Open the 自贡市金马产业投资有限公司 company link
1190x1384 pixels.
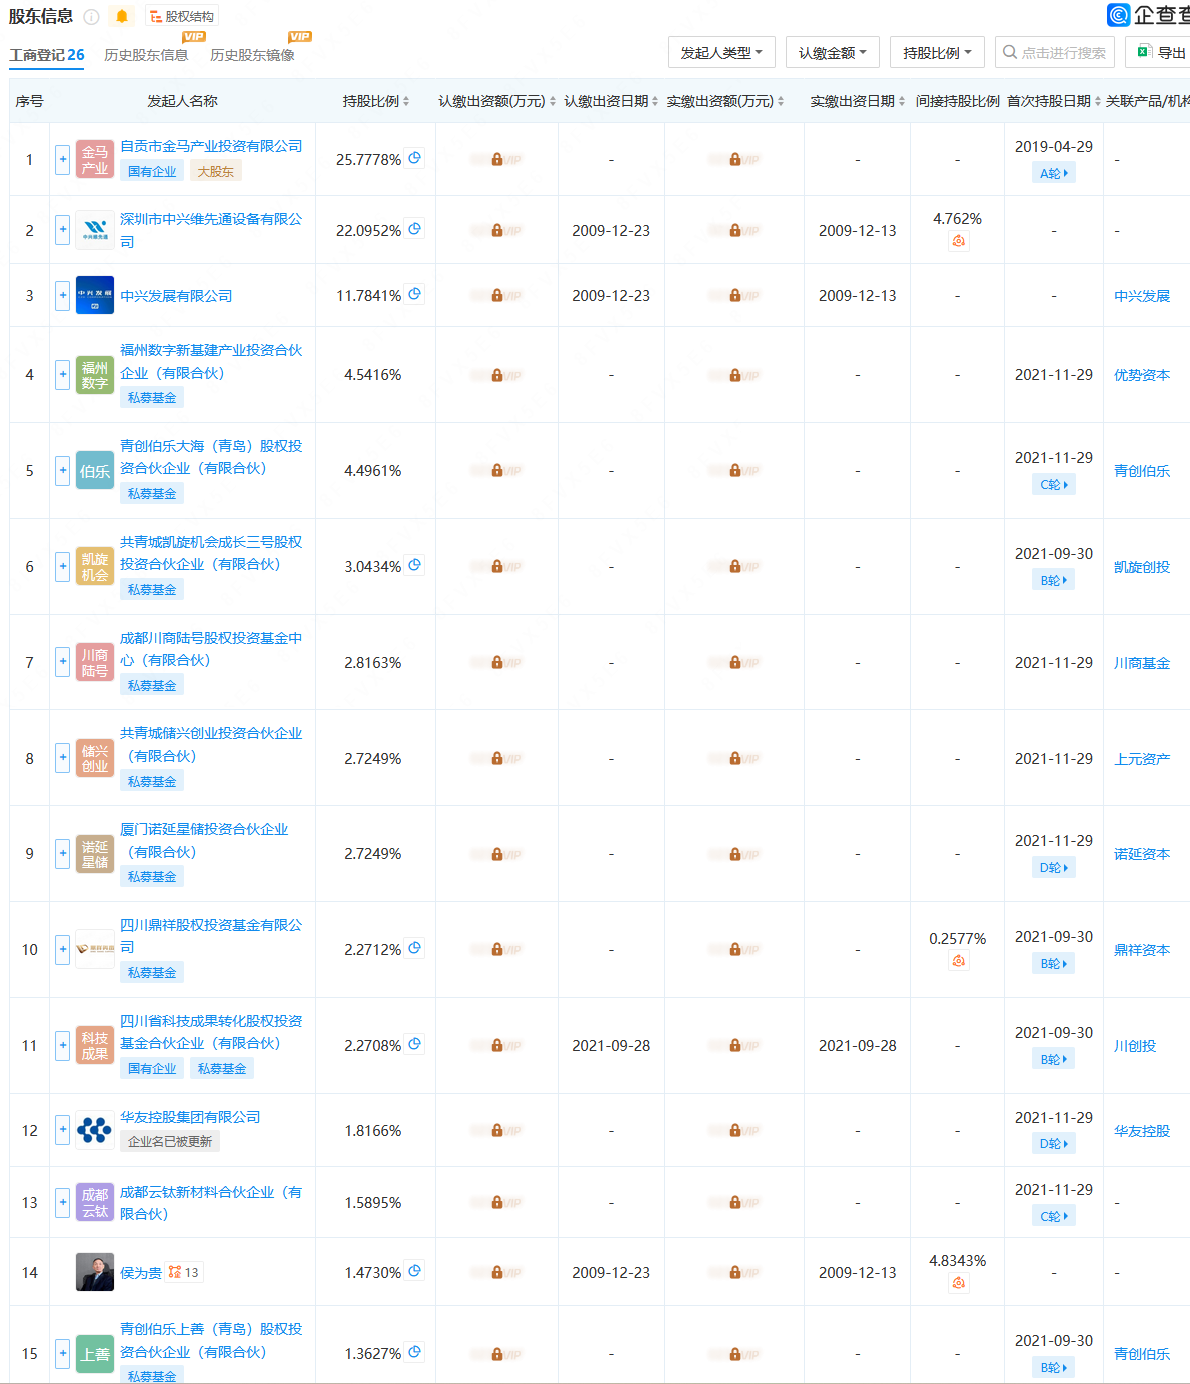point(211,146)
